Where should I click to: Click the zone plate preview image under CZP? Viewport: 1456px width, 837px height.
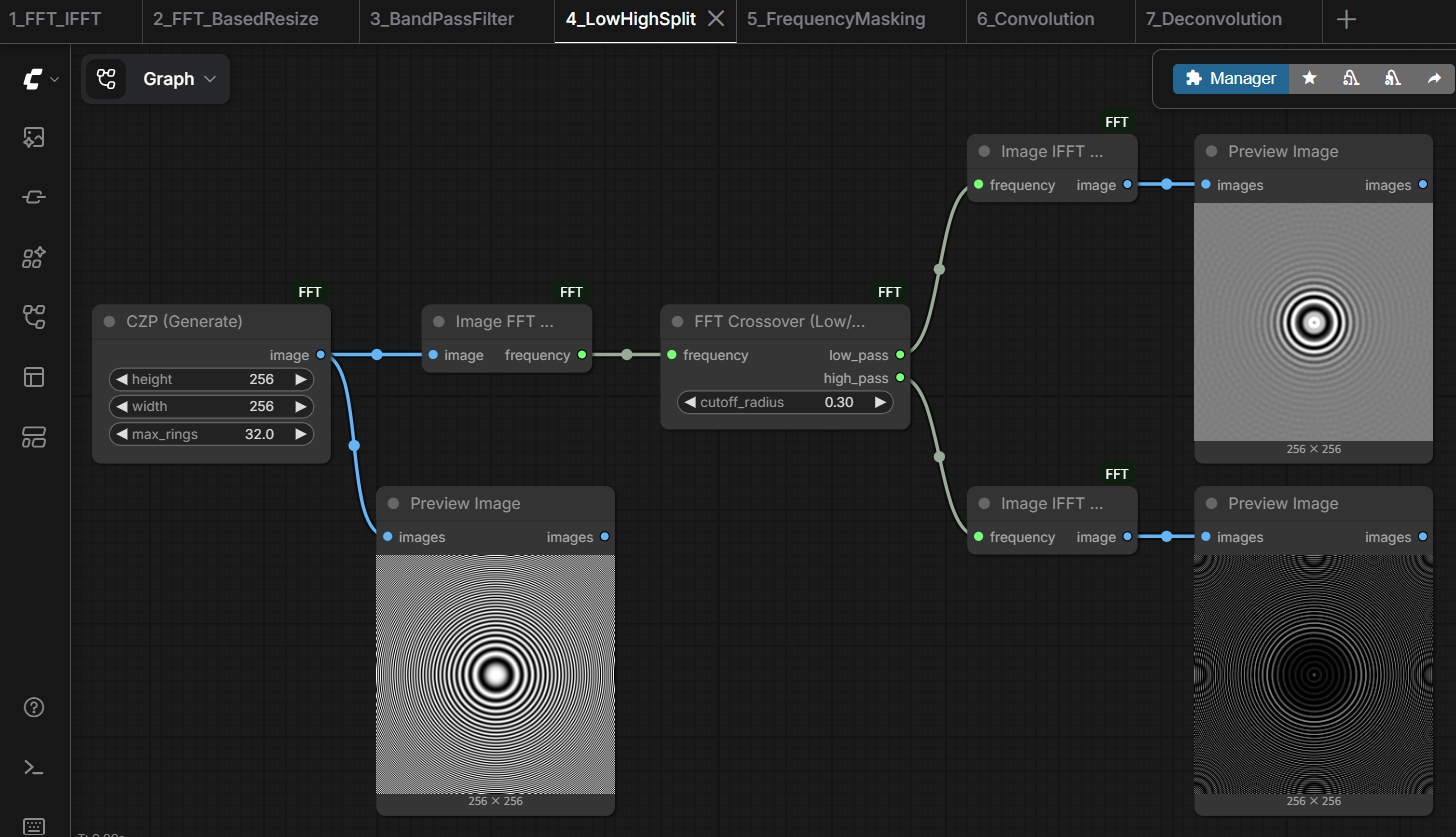coord(495,675)
